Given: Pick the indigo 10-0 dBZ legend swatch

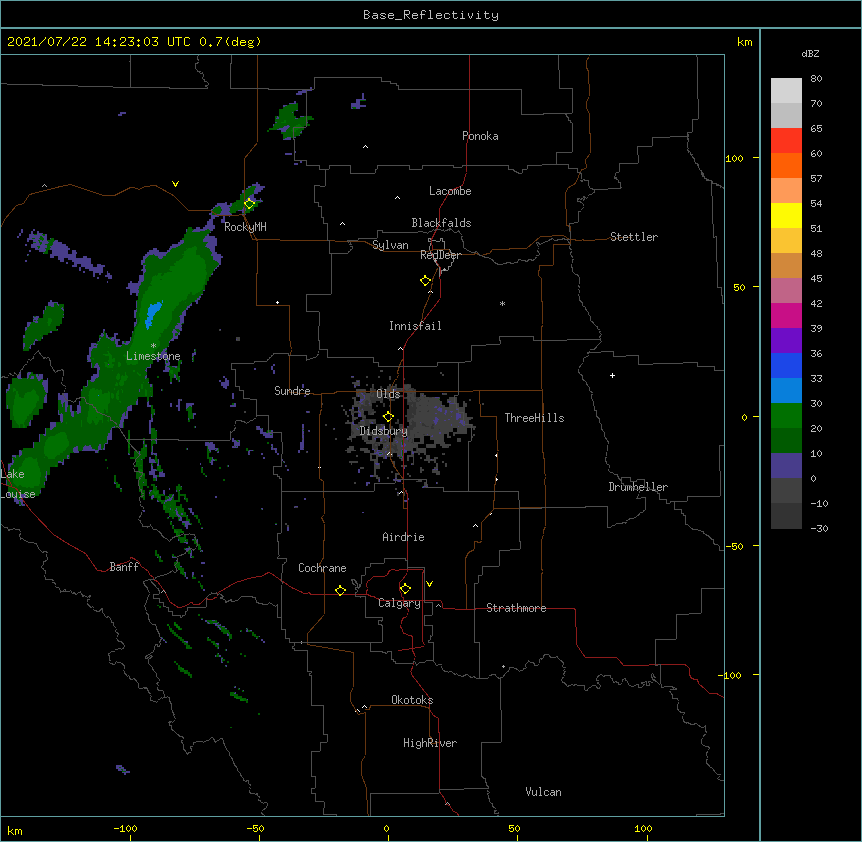Looking at the screenshot, I should pyautogui.click(x=786, y=466).
